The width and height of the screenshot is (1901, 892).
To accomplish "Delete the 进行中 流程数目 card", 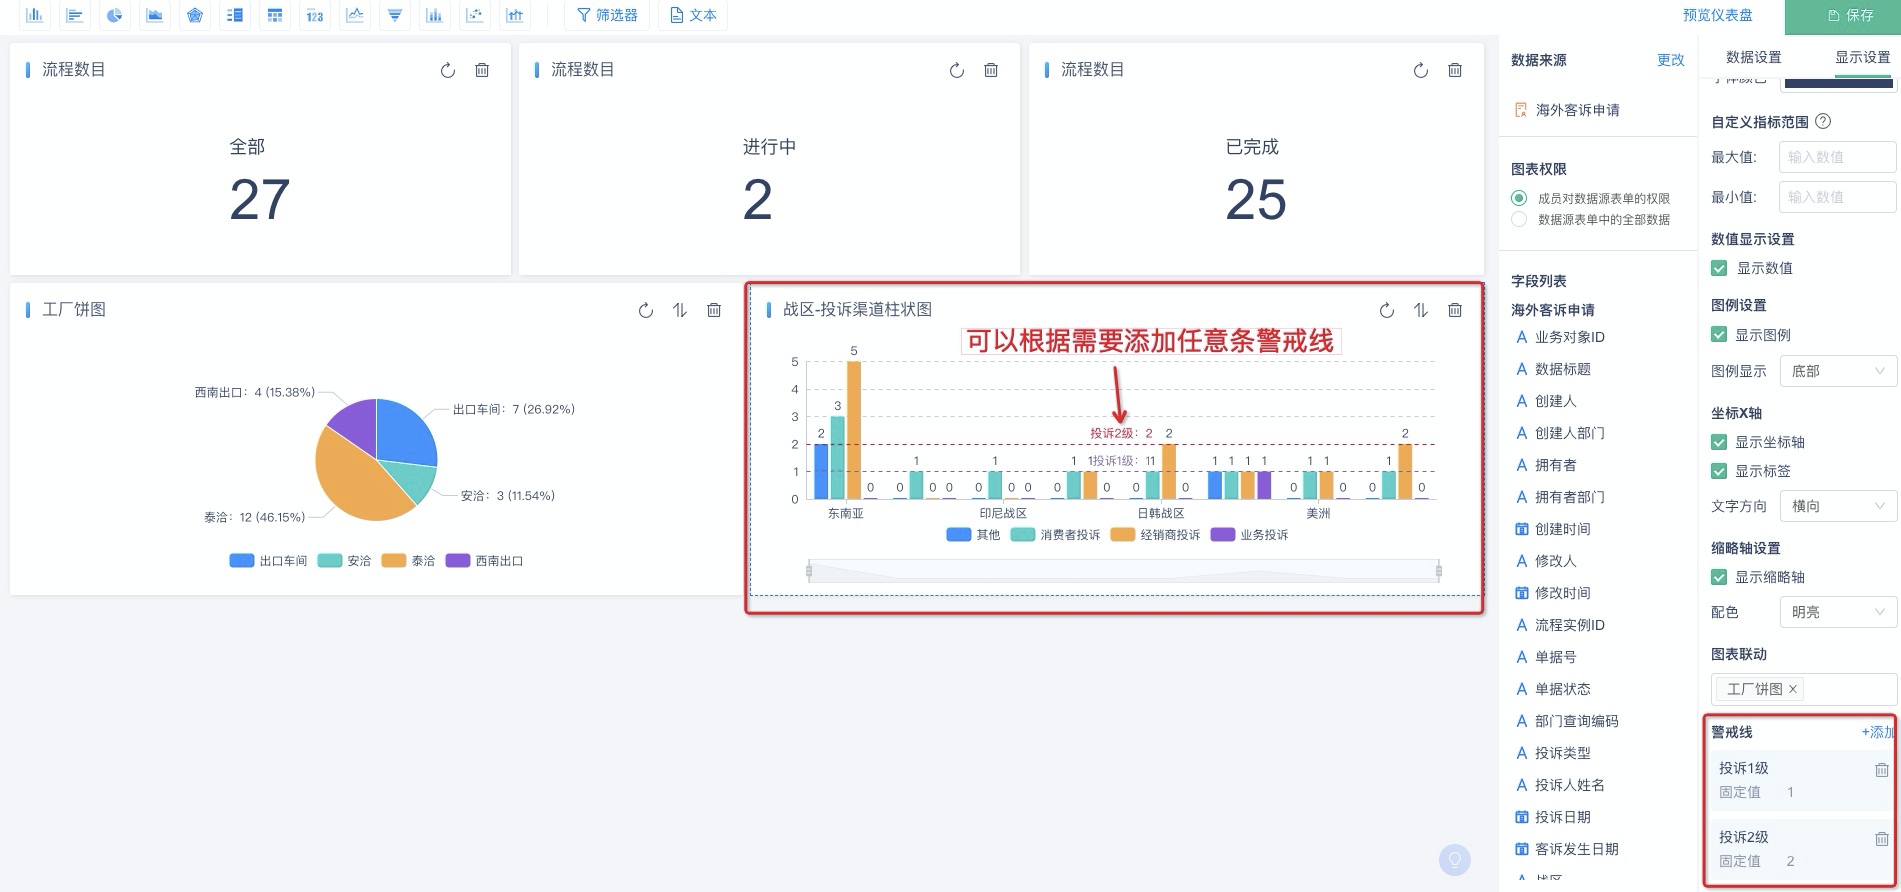I will coord(991,70).
